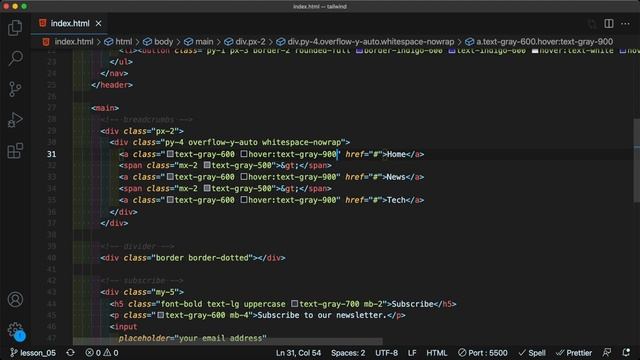Click the lesson_05 git branch indicator

33,353
